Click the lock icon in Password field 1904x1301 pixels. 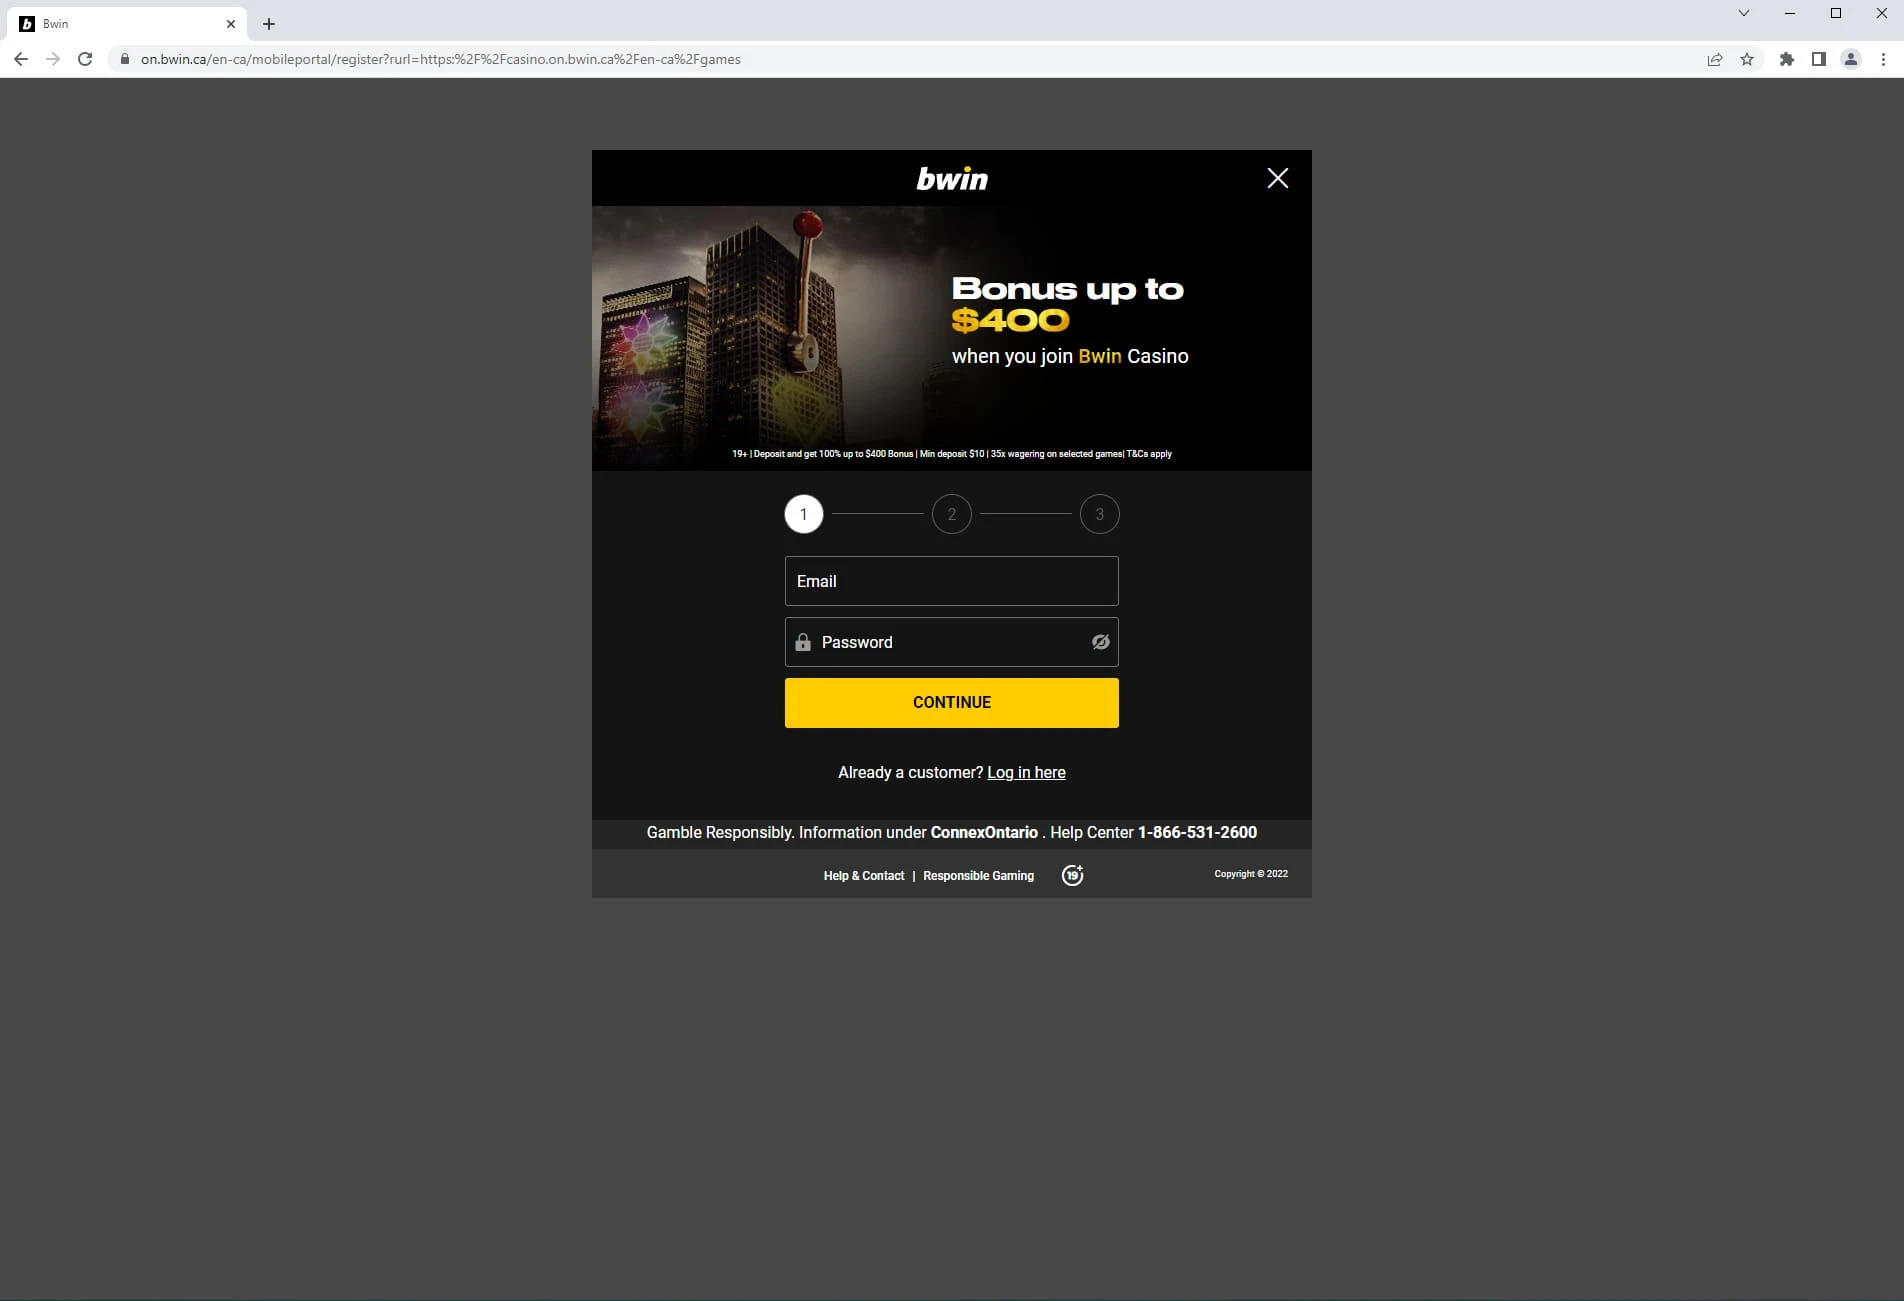pyautogui.click(x=803, y=642)
